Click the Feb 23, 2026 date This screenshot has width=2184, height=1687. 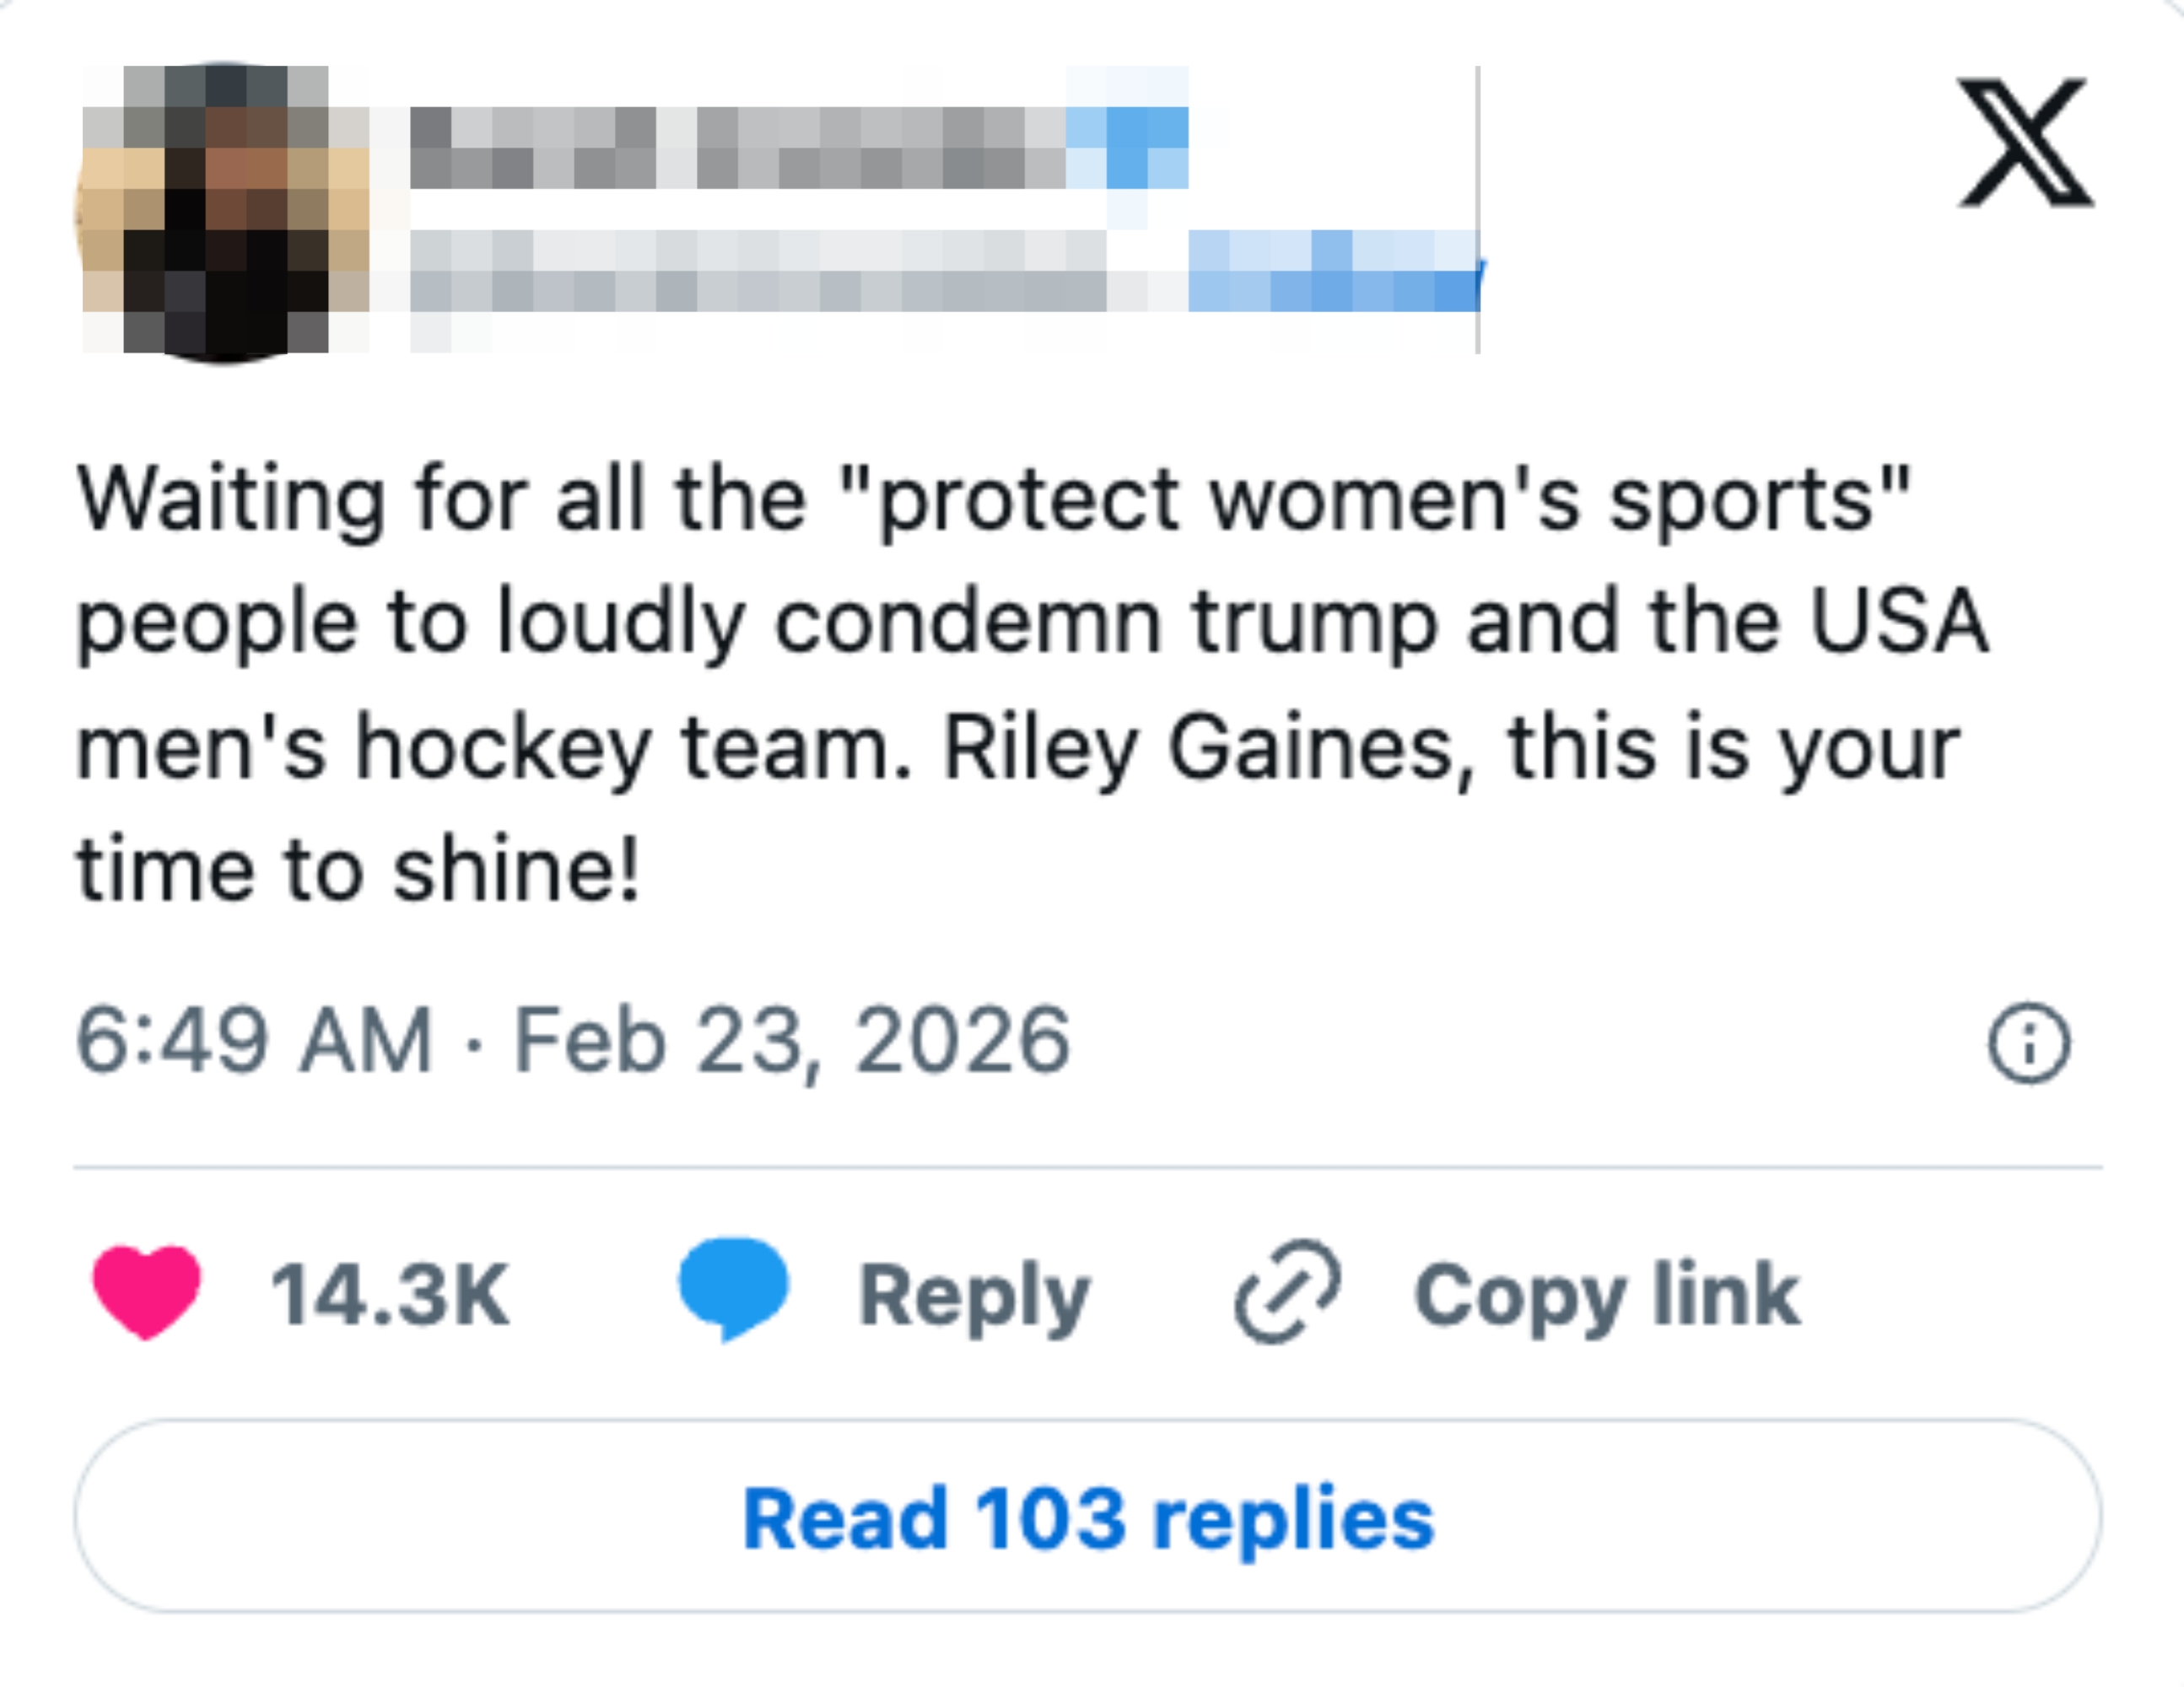[790, 1036]
